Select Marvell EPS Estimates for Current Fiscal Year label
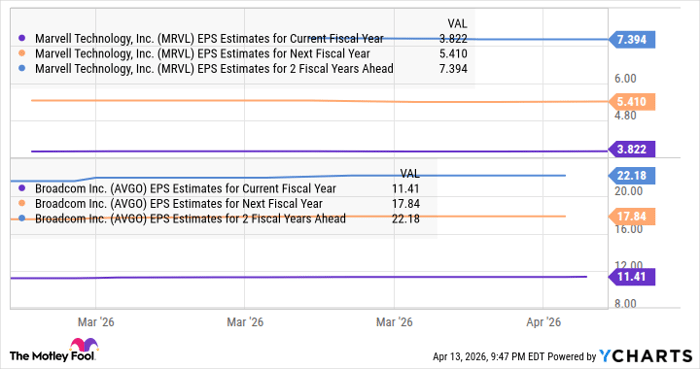This screenshot has width=700, height=369. click(209, 39)
